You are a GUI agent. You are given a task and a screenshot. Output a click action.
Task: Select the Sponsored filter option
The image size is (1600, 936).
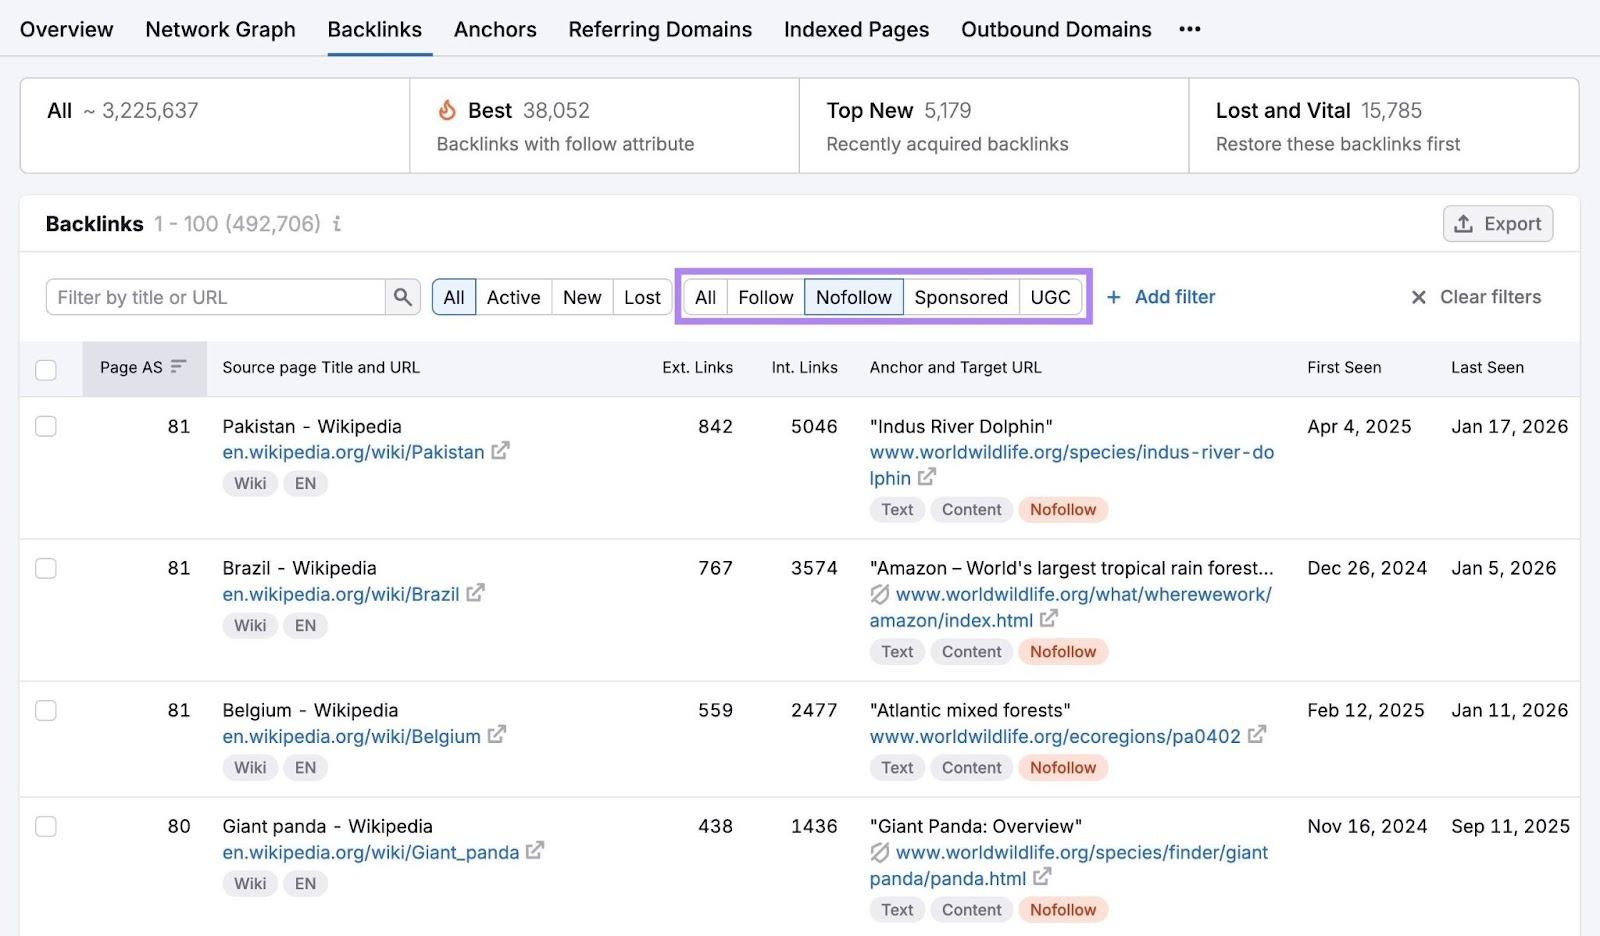tap(961, 296)
